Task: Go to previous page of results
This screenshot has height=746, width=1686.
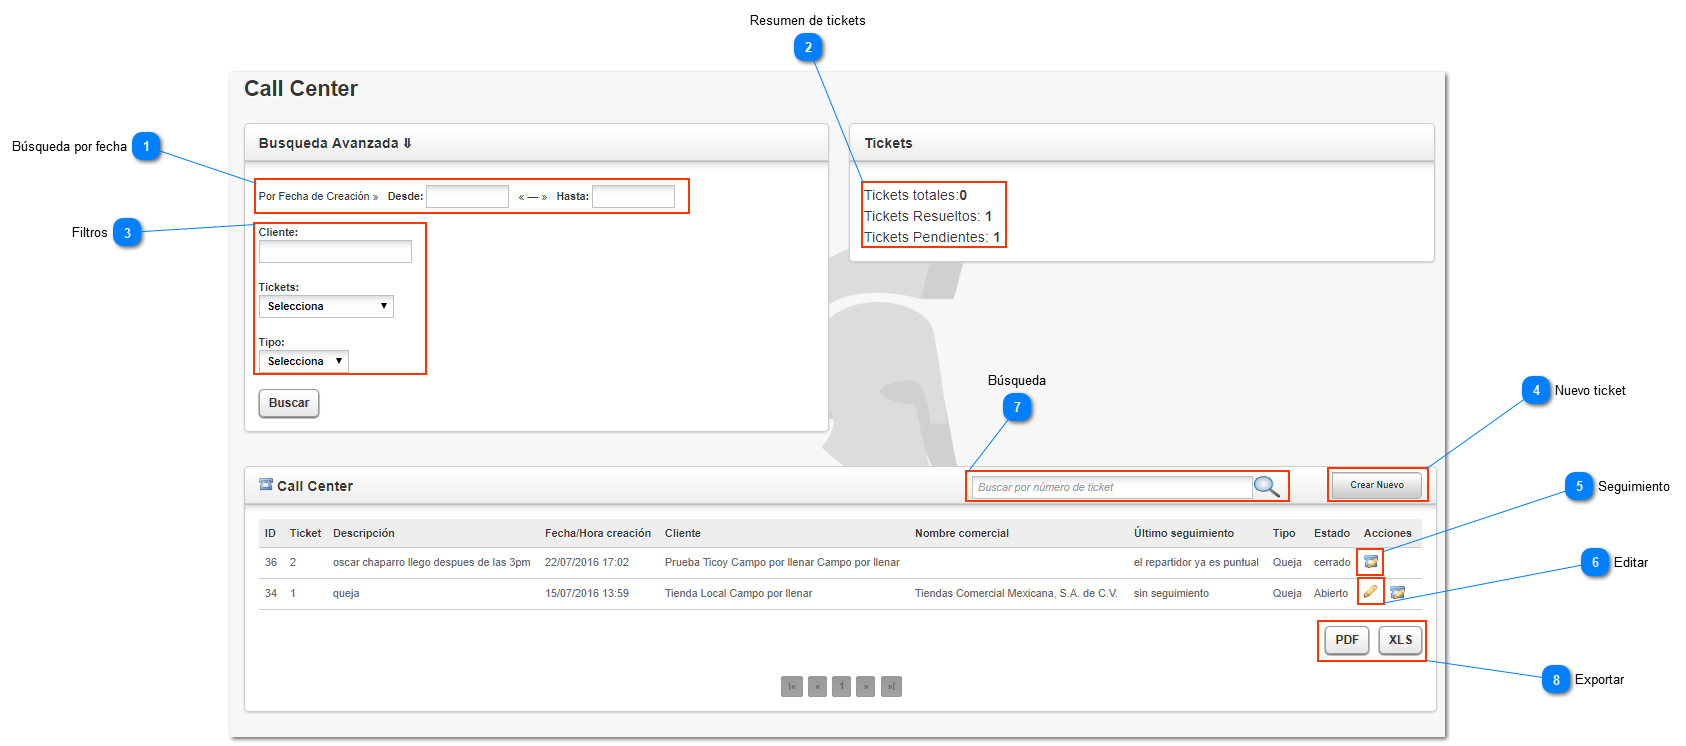Action: click(x=817, y=686)
